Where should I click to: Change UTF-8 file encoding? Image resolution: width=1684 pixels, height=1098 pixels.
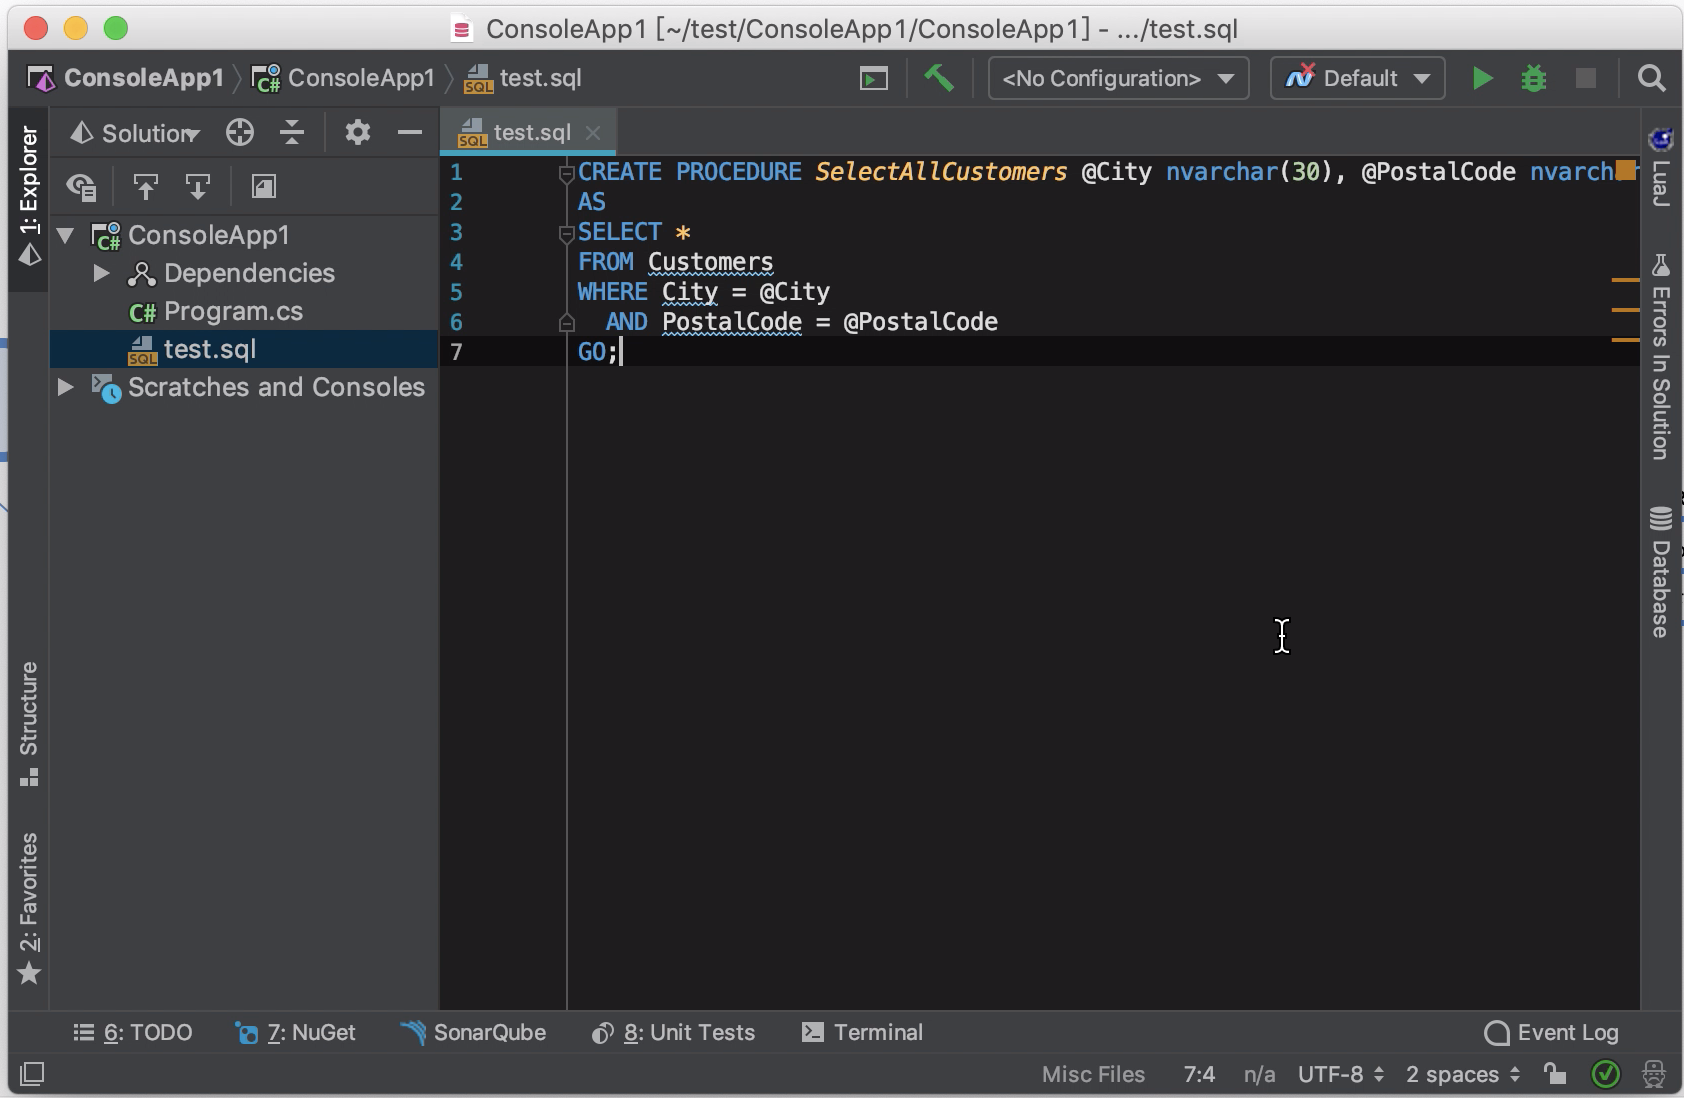pyautogui.click(x=1341, y=1075)
